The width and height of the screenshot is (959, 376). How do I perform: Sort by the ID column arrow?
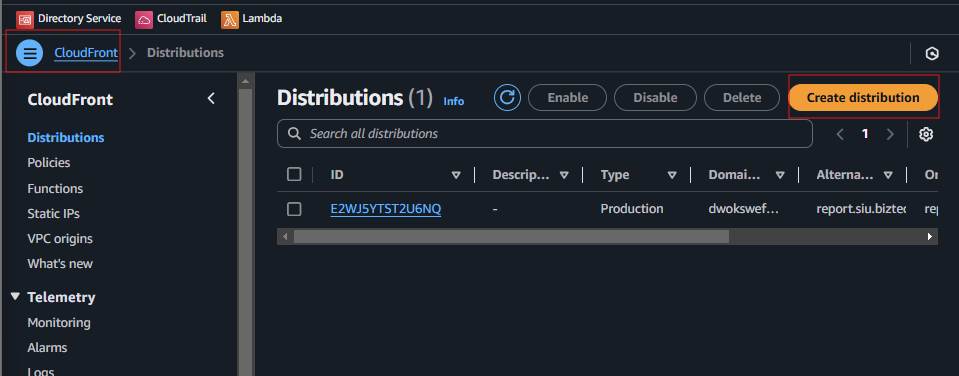[x=456, y=175]
